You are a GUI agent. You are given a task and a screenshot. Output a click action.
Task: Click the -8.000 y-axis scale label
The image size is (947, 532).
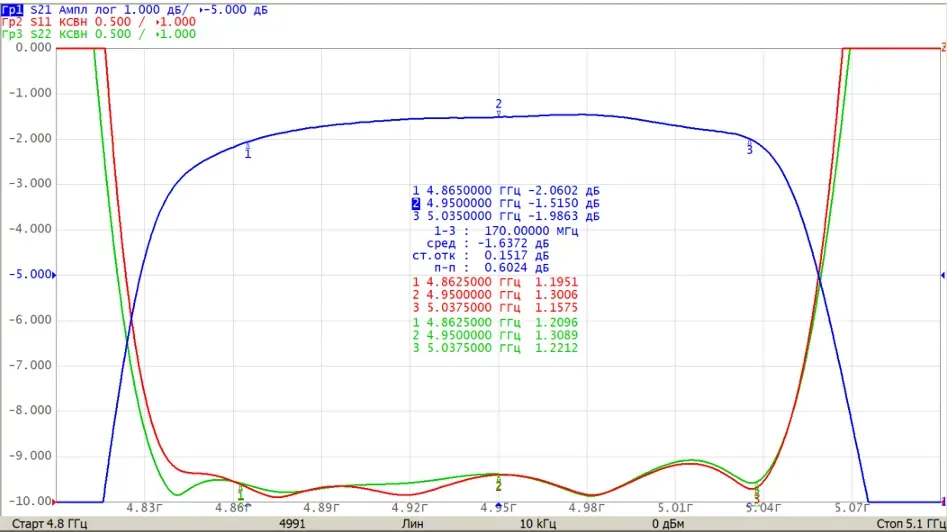(30, 411)
